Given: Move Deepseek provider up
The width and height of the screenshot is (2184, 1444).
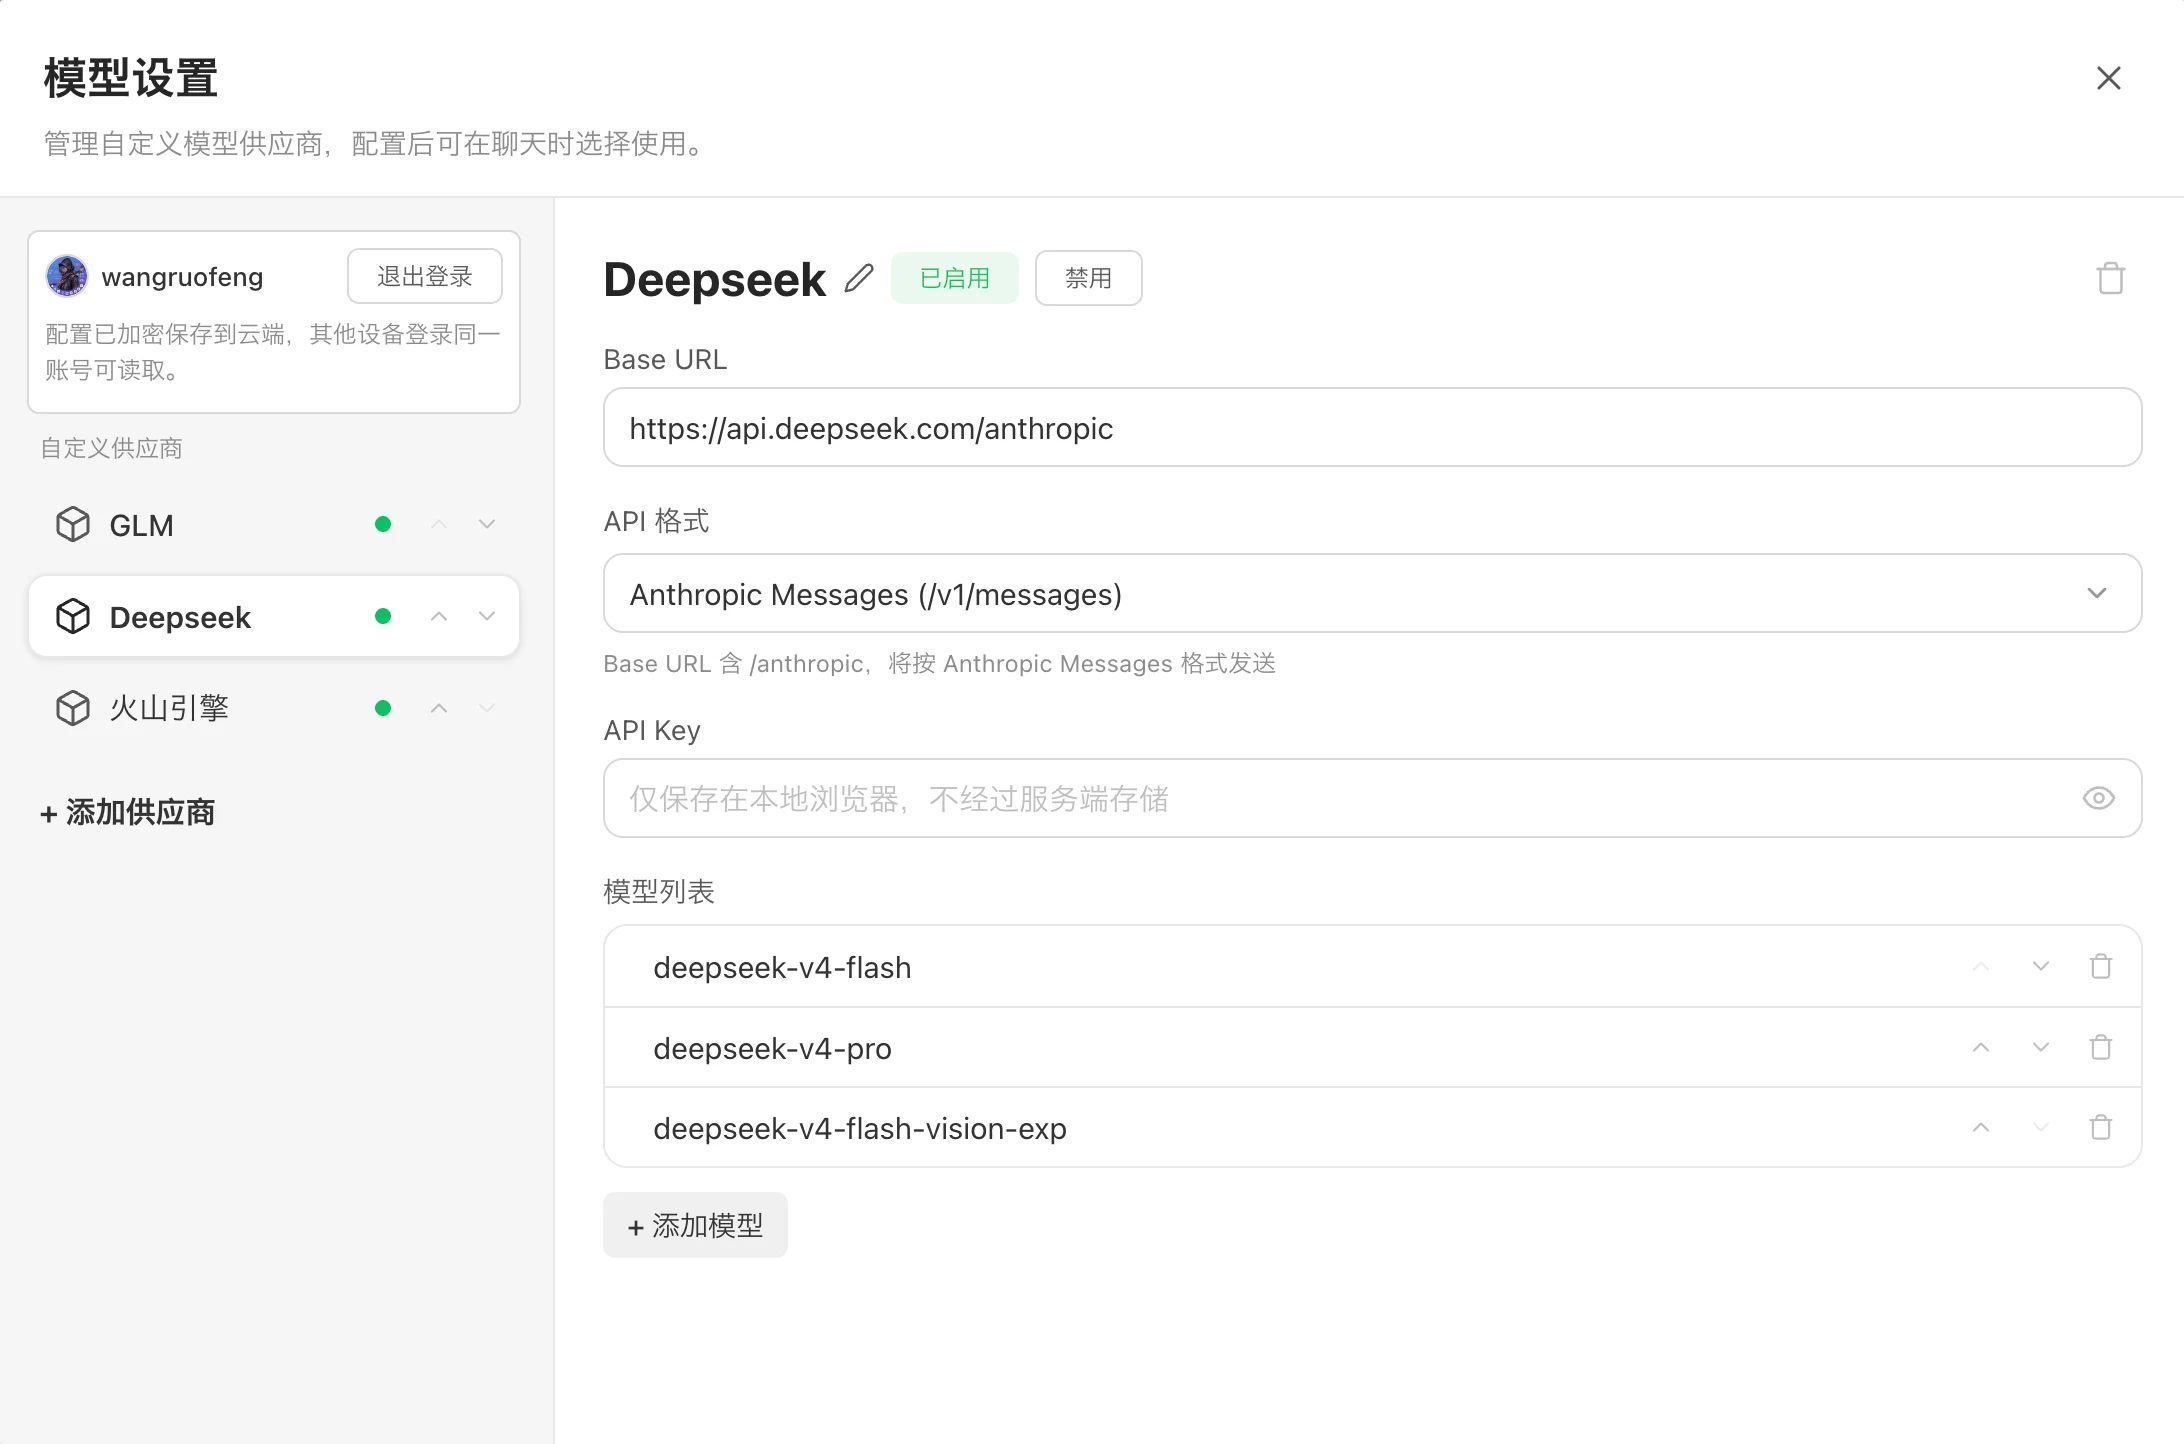Looking at the screenshot, I should [439, 617].
